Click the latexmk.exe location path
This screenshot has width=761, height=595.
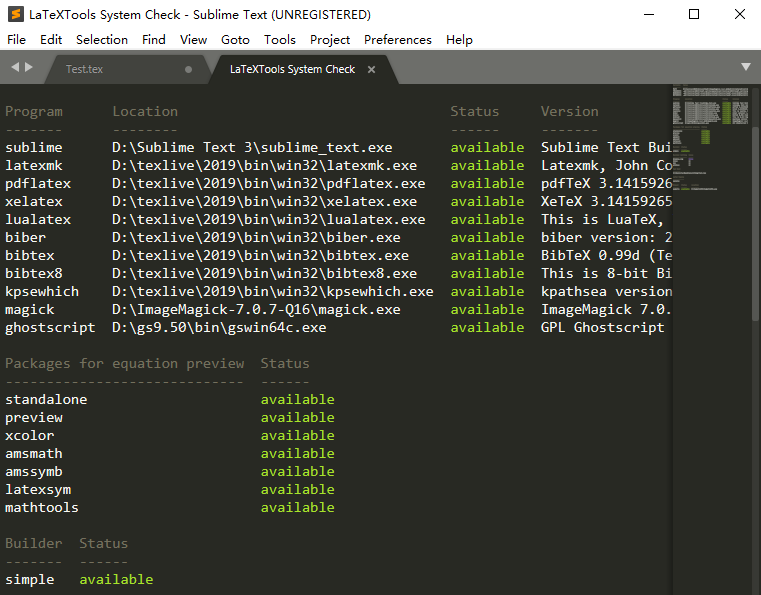pos(265,165)
